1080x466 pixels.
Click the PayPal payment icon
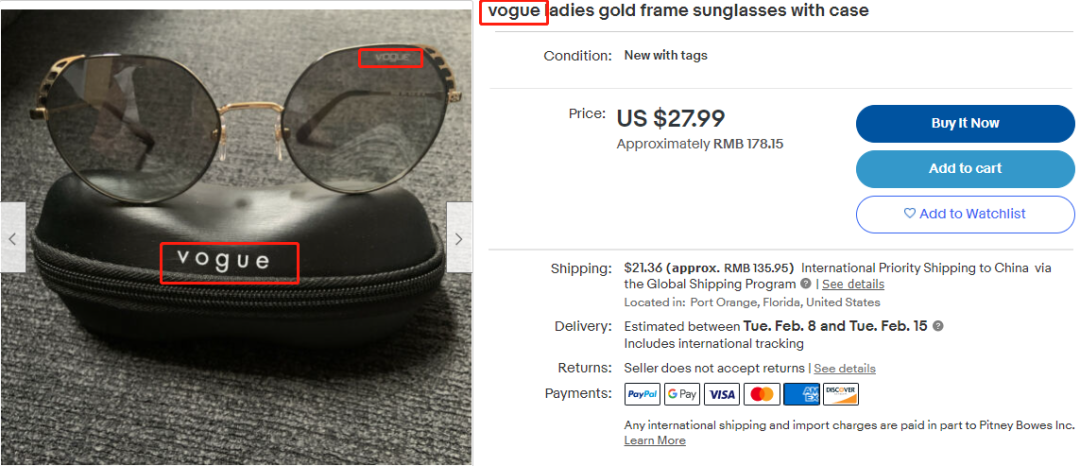point(642,394)
